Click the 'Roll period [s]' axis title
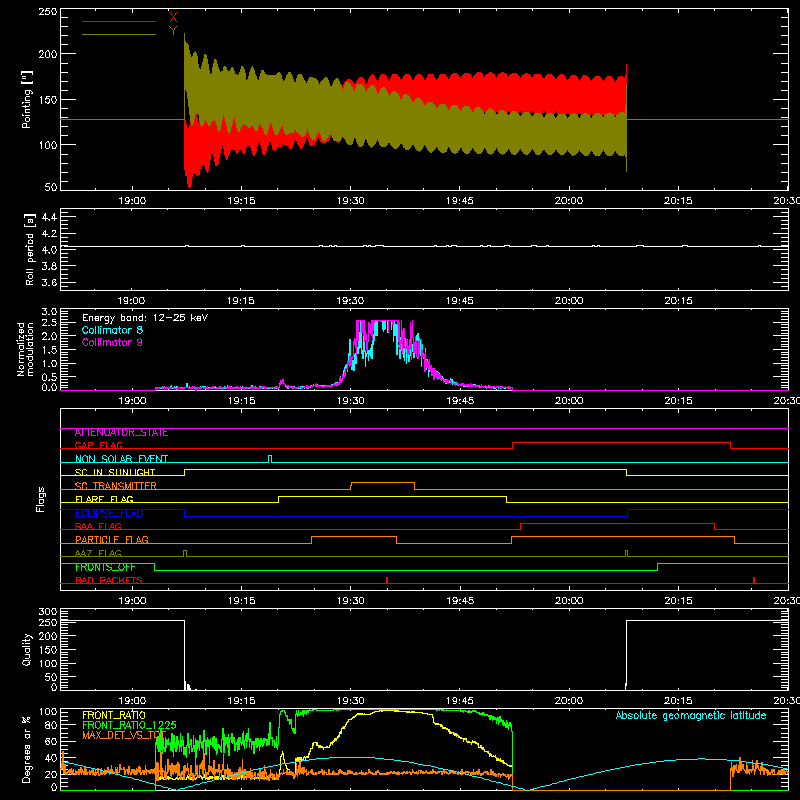Image resolution: width=800 pixels, height=800 pixels. tap(30, 249)
